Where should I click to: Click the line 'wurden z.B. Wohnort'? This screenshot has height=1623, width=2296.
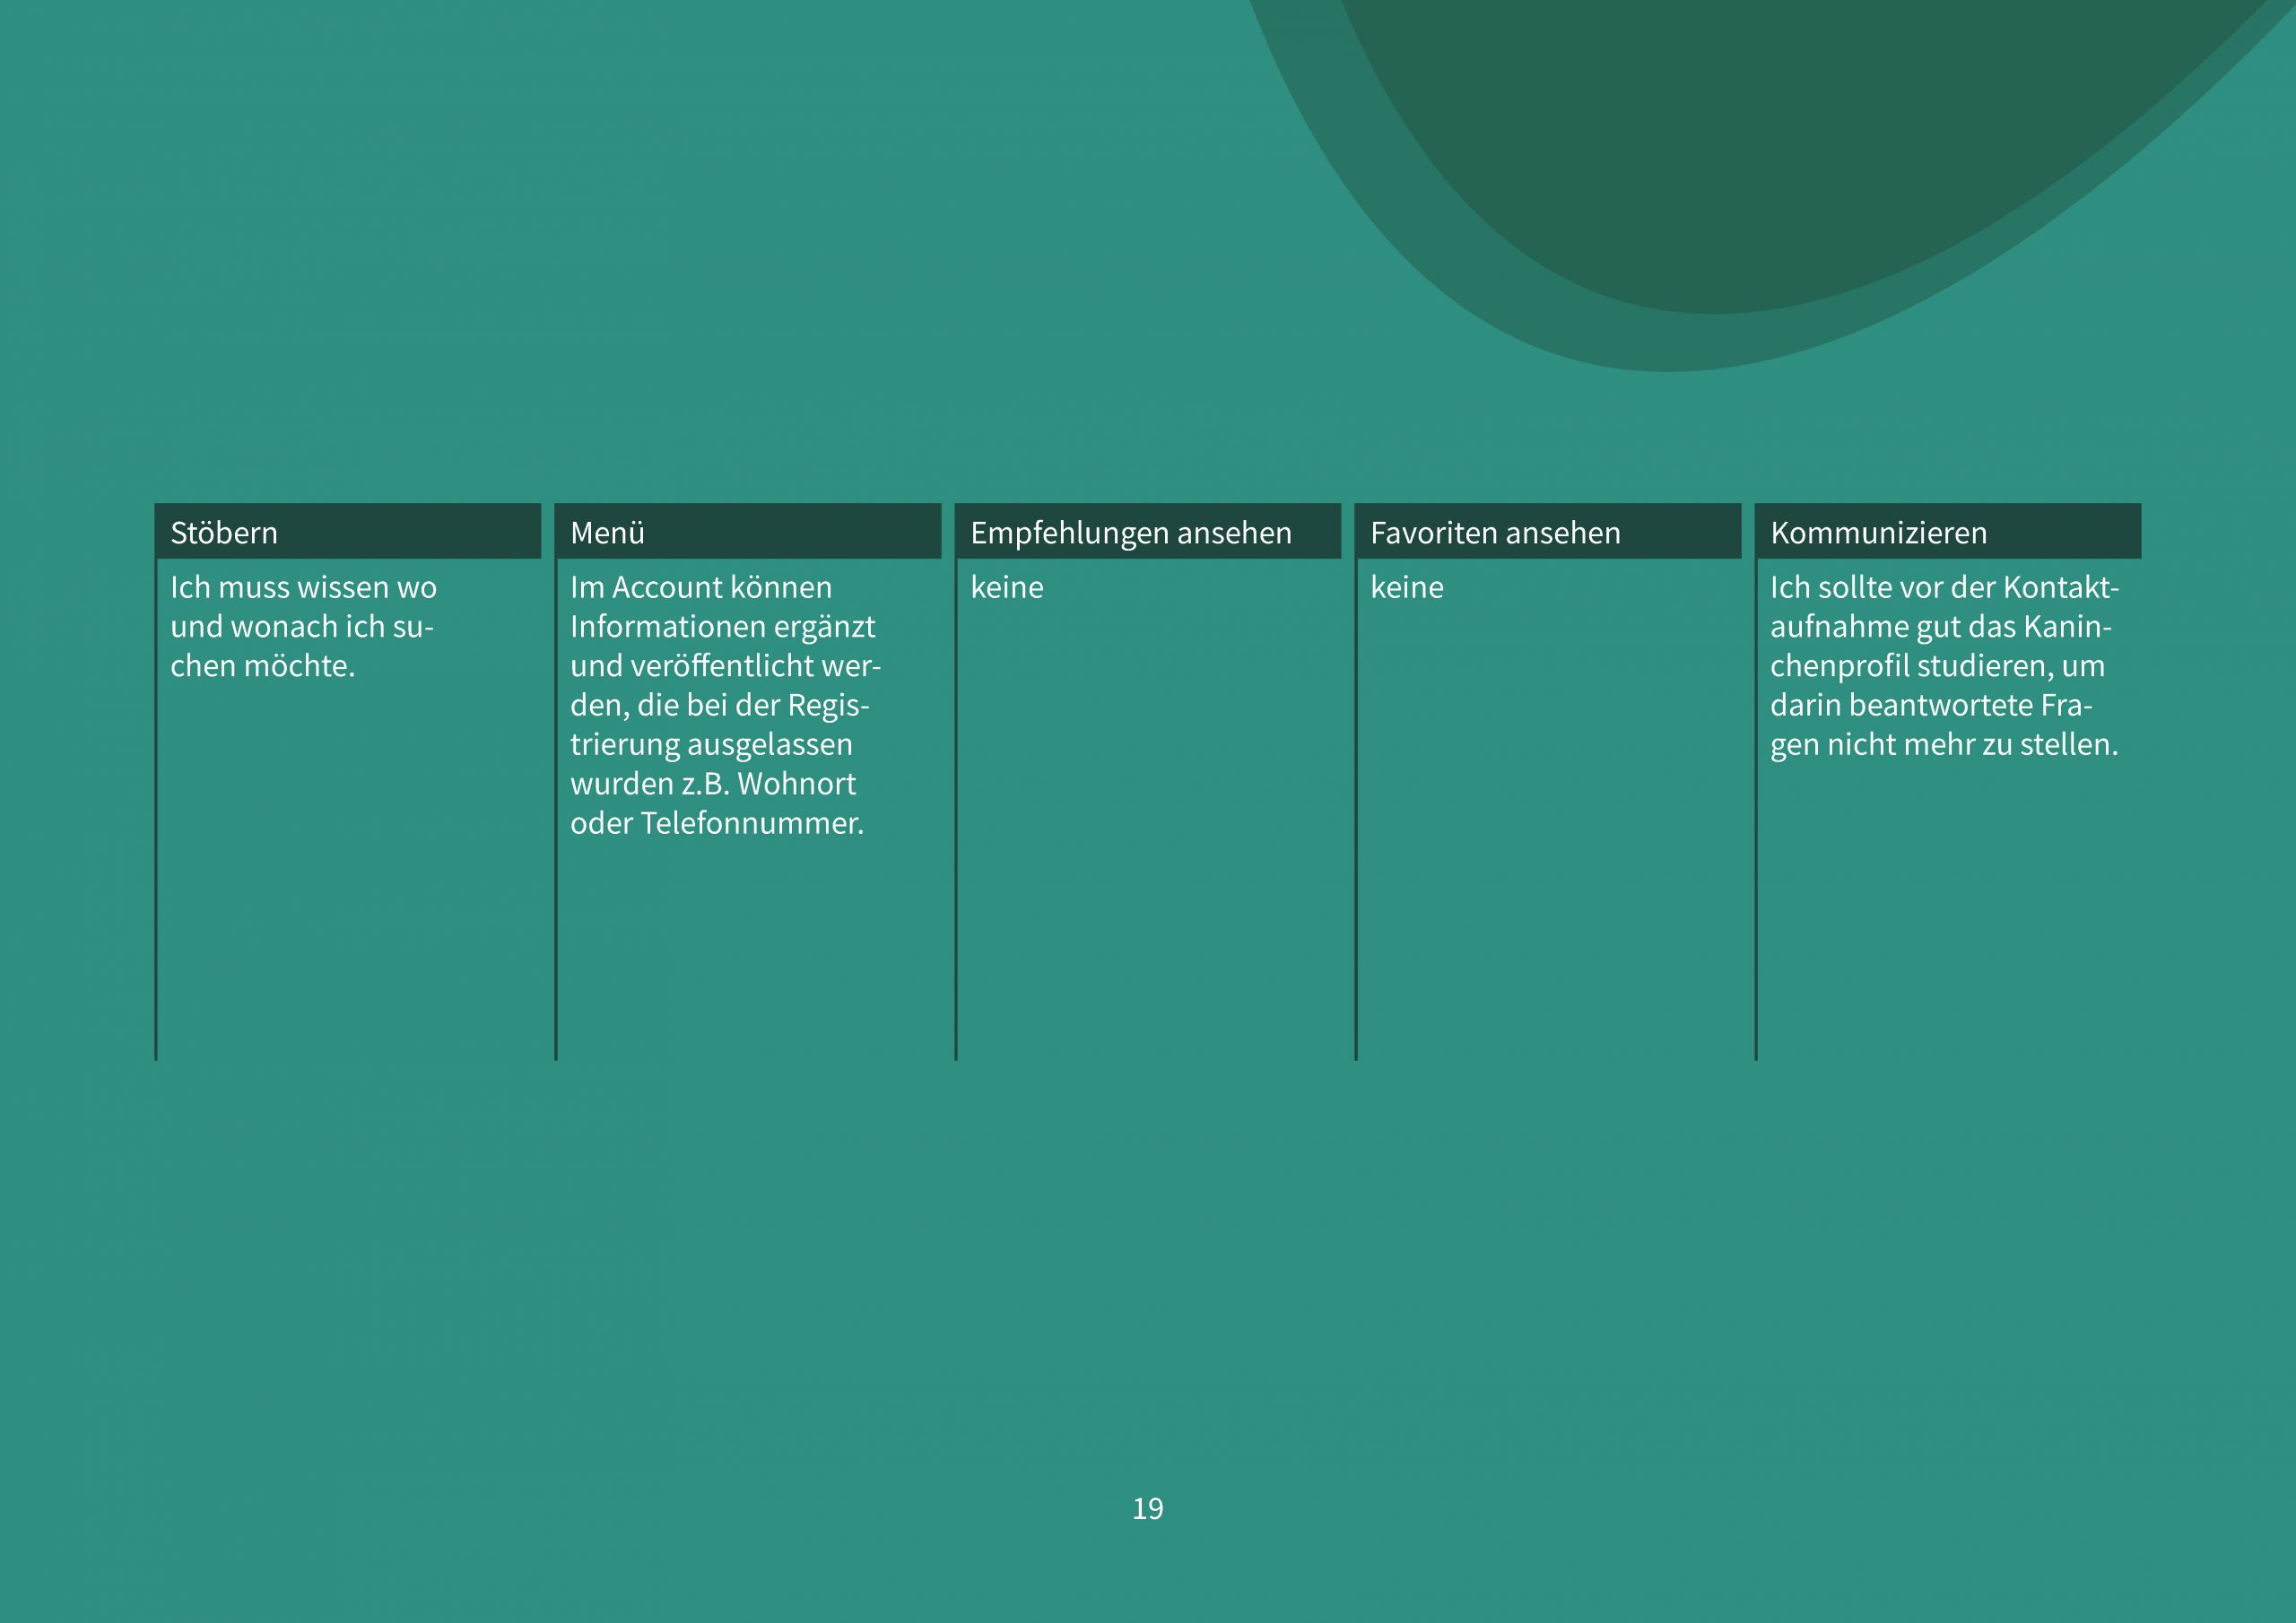click(x=712, y=784)
